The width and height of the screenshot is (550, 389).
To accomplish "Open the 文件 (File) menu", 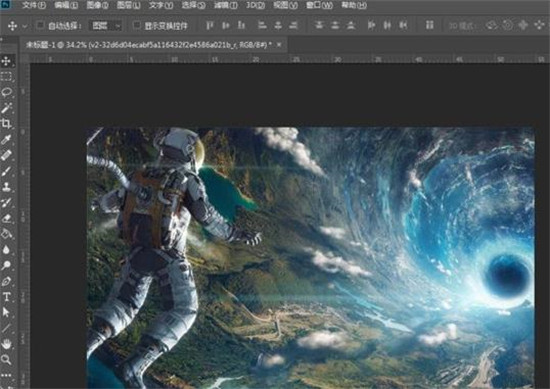I will pyautogui.click(x=34, y=5).
